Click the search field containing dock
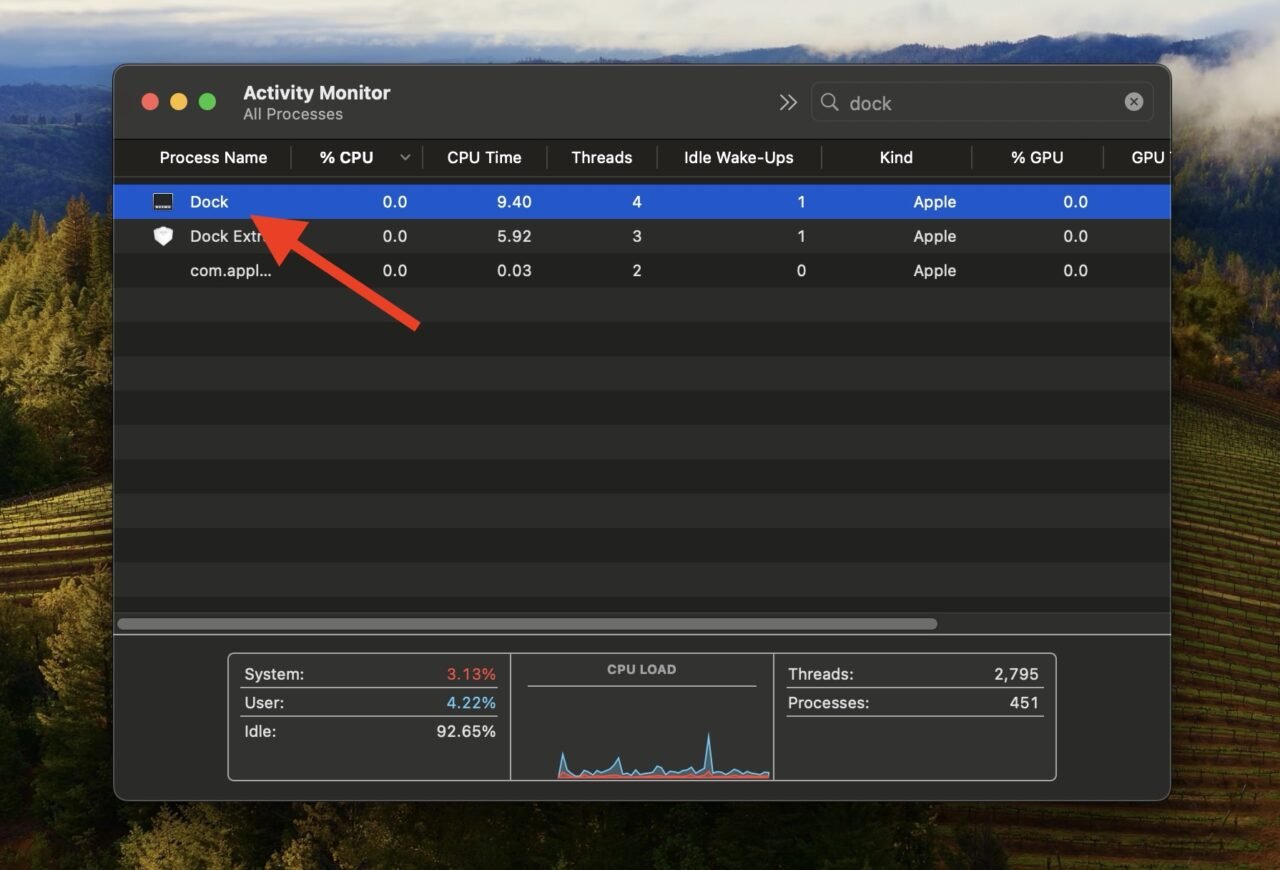Screen dimensions: 1280x870 tap(982, 102)
